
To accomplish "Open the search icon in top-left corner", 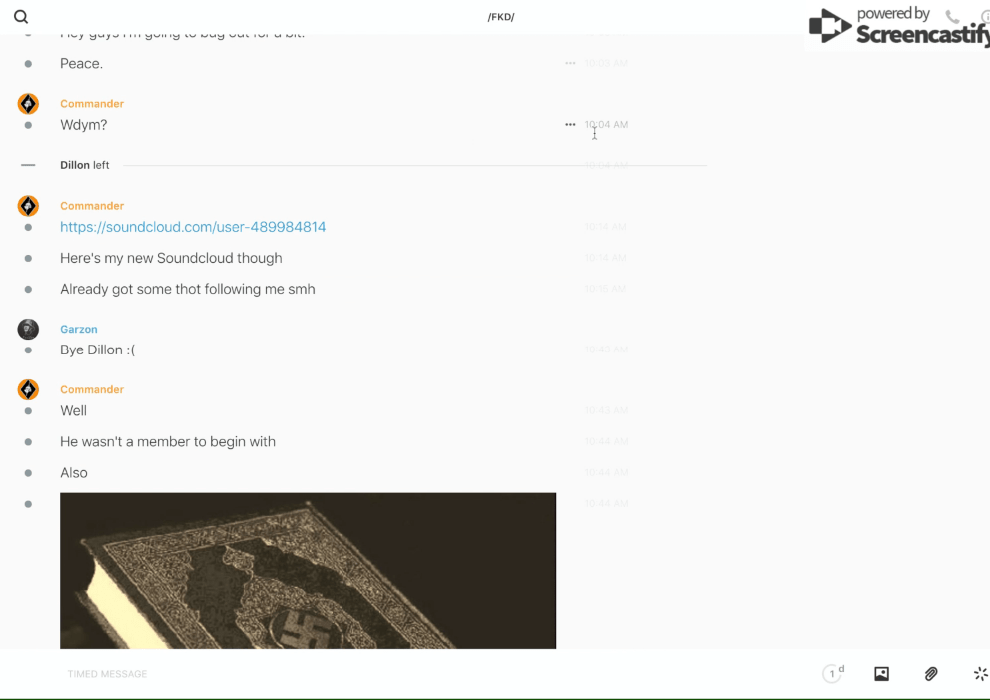I will 21,17.
